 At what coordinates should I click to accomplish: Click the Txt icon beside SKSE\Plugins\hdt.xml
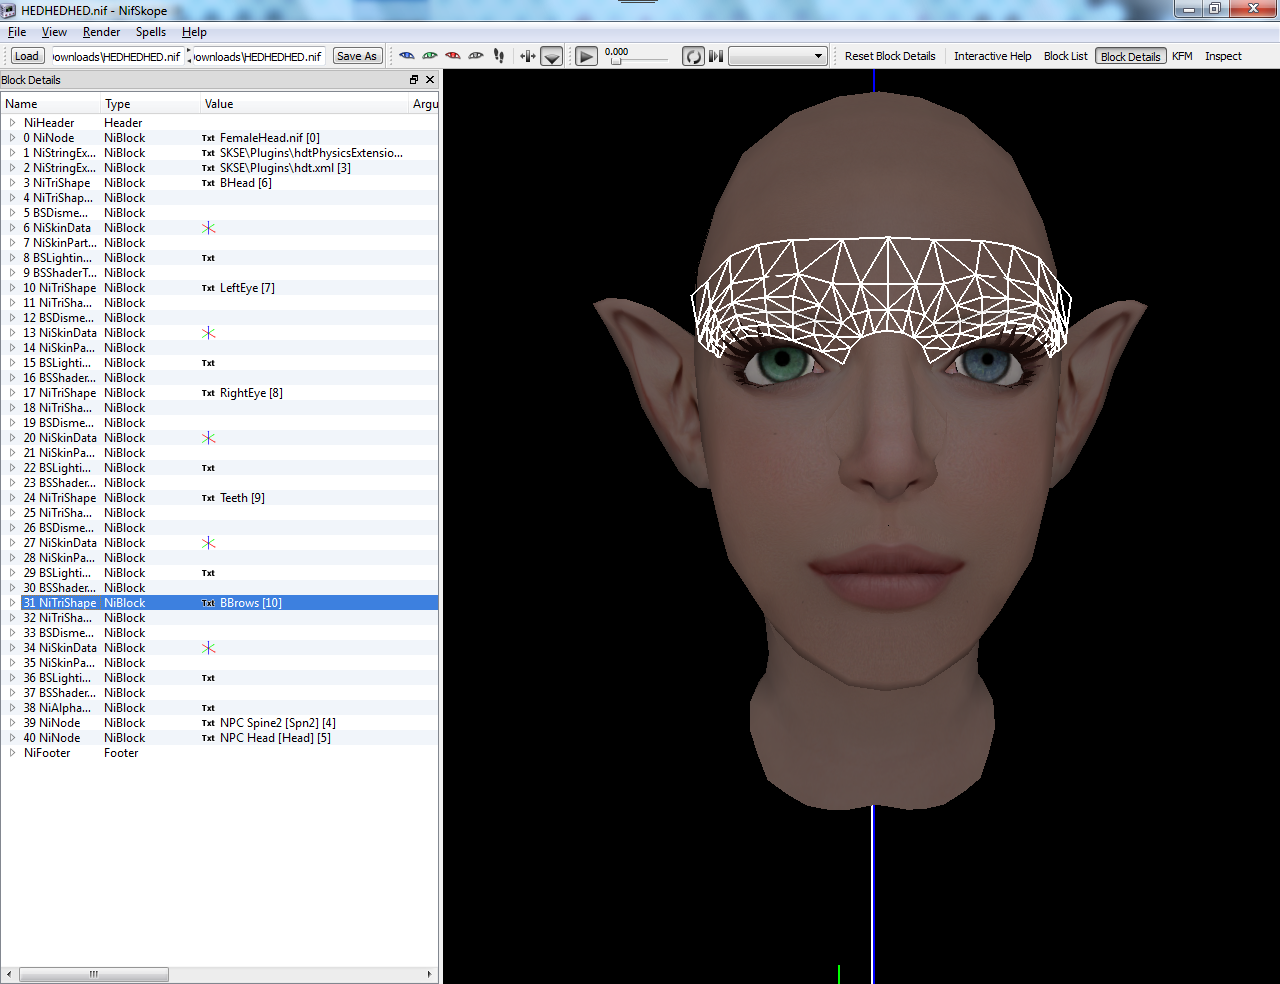tap(208, 168)
